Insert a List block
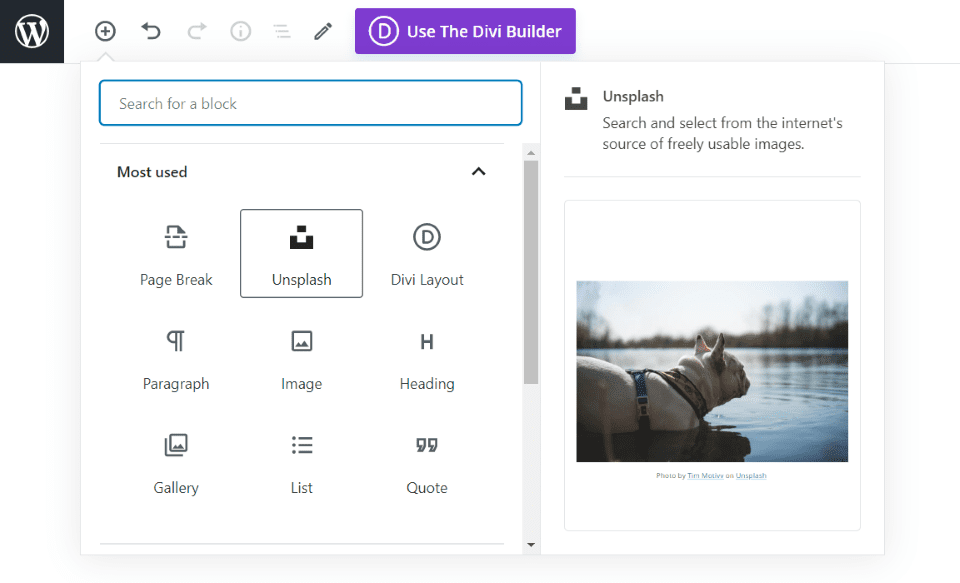The image size is (960, 583). point(301,461)
